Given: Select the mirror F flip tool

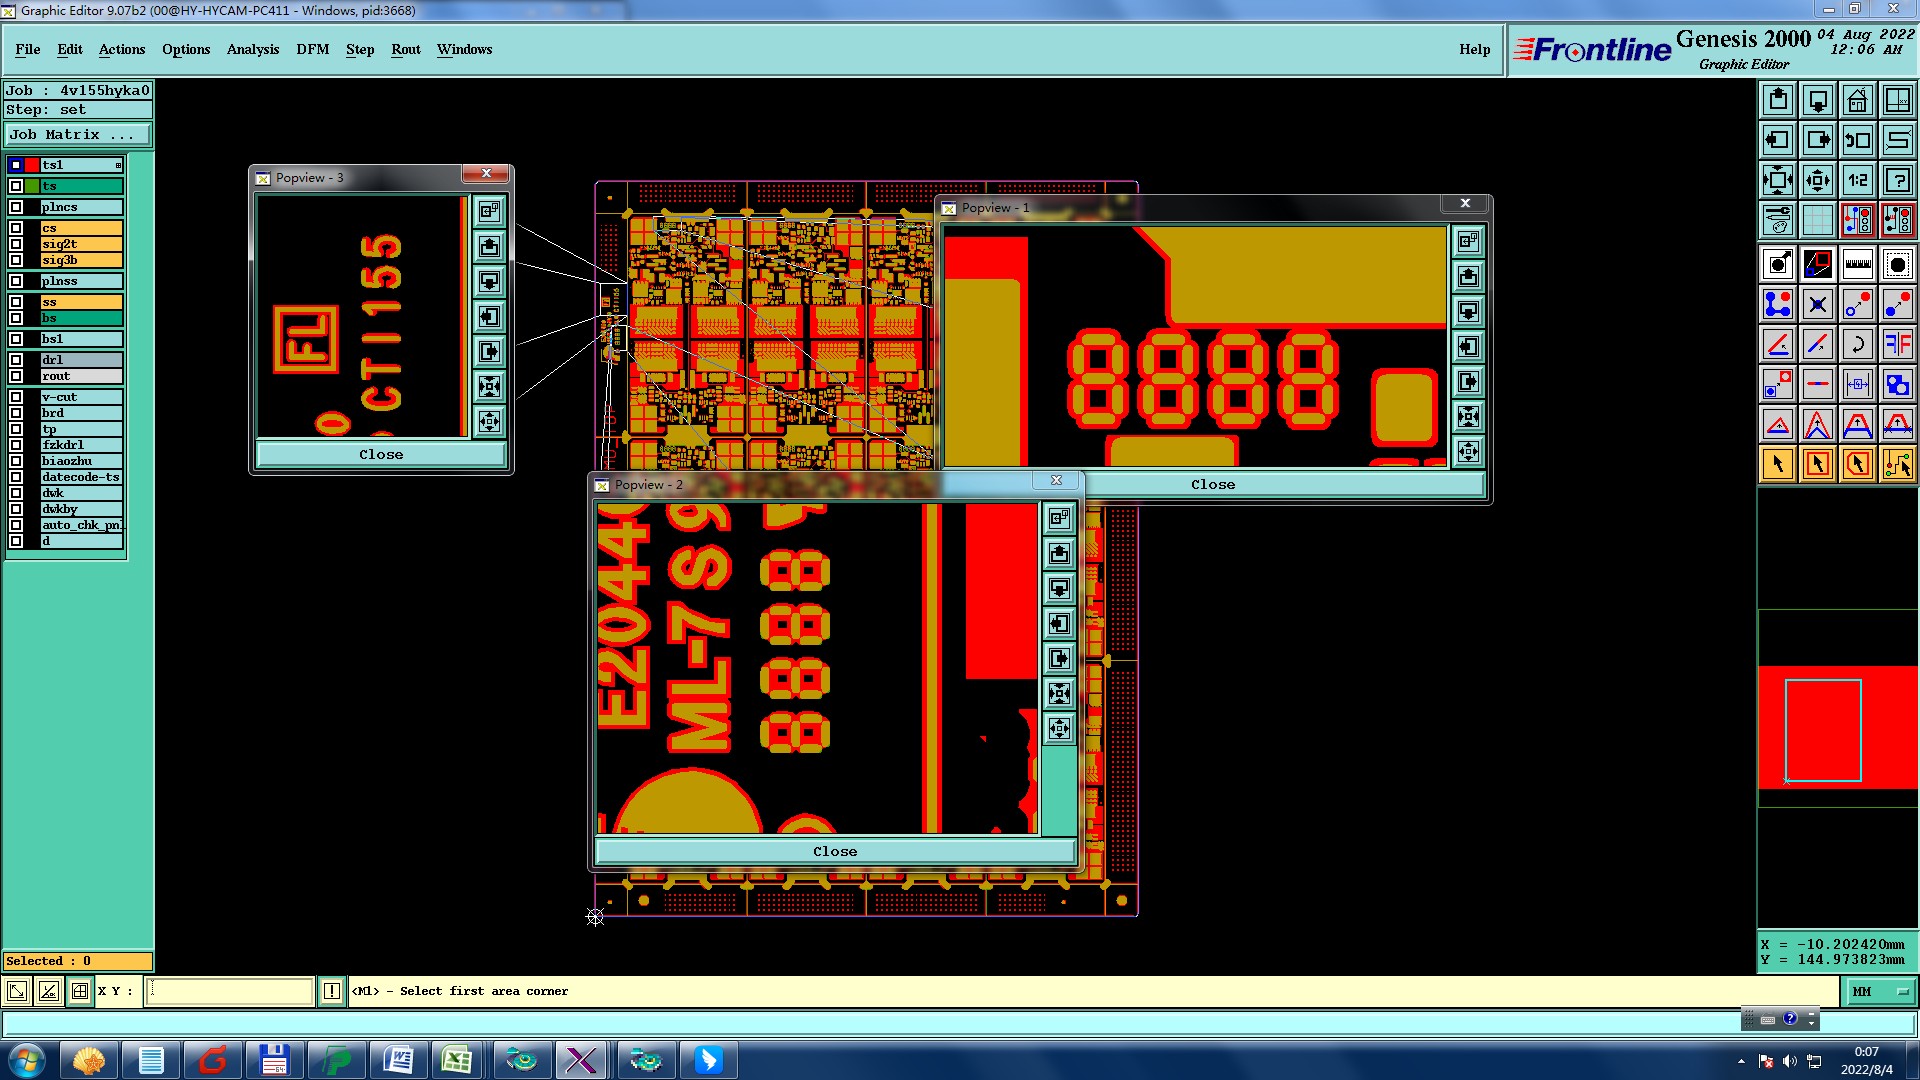Looking at the screenshot, I should point(1897,344).
